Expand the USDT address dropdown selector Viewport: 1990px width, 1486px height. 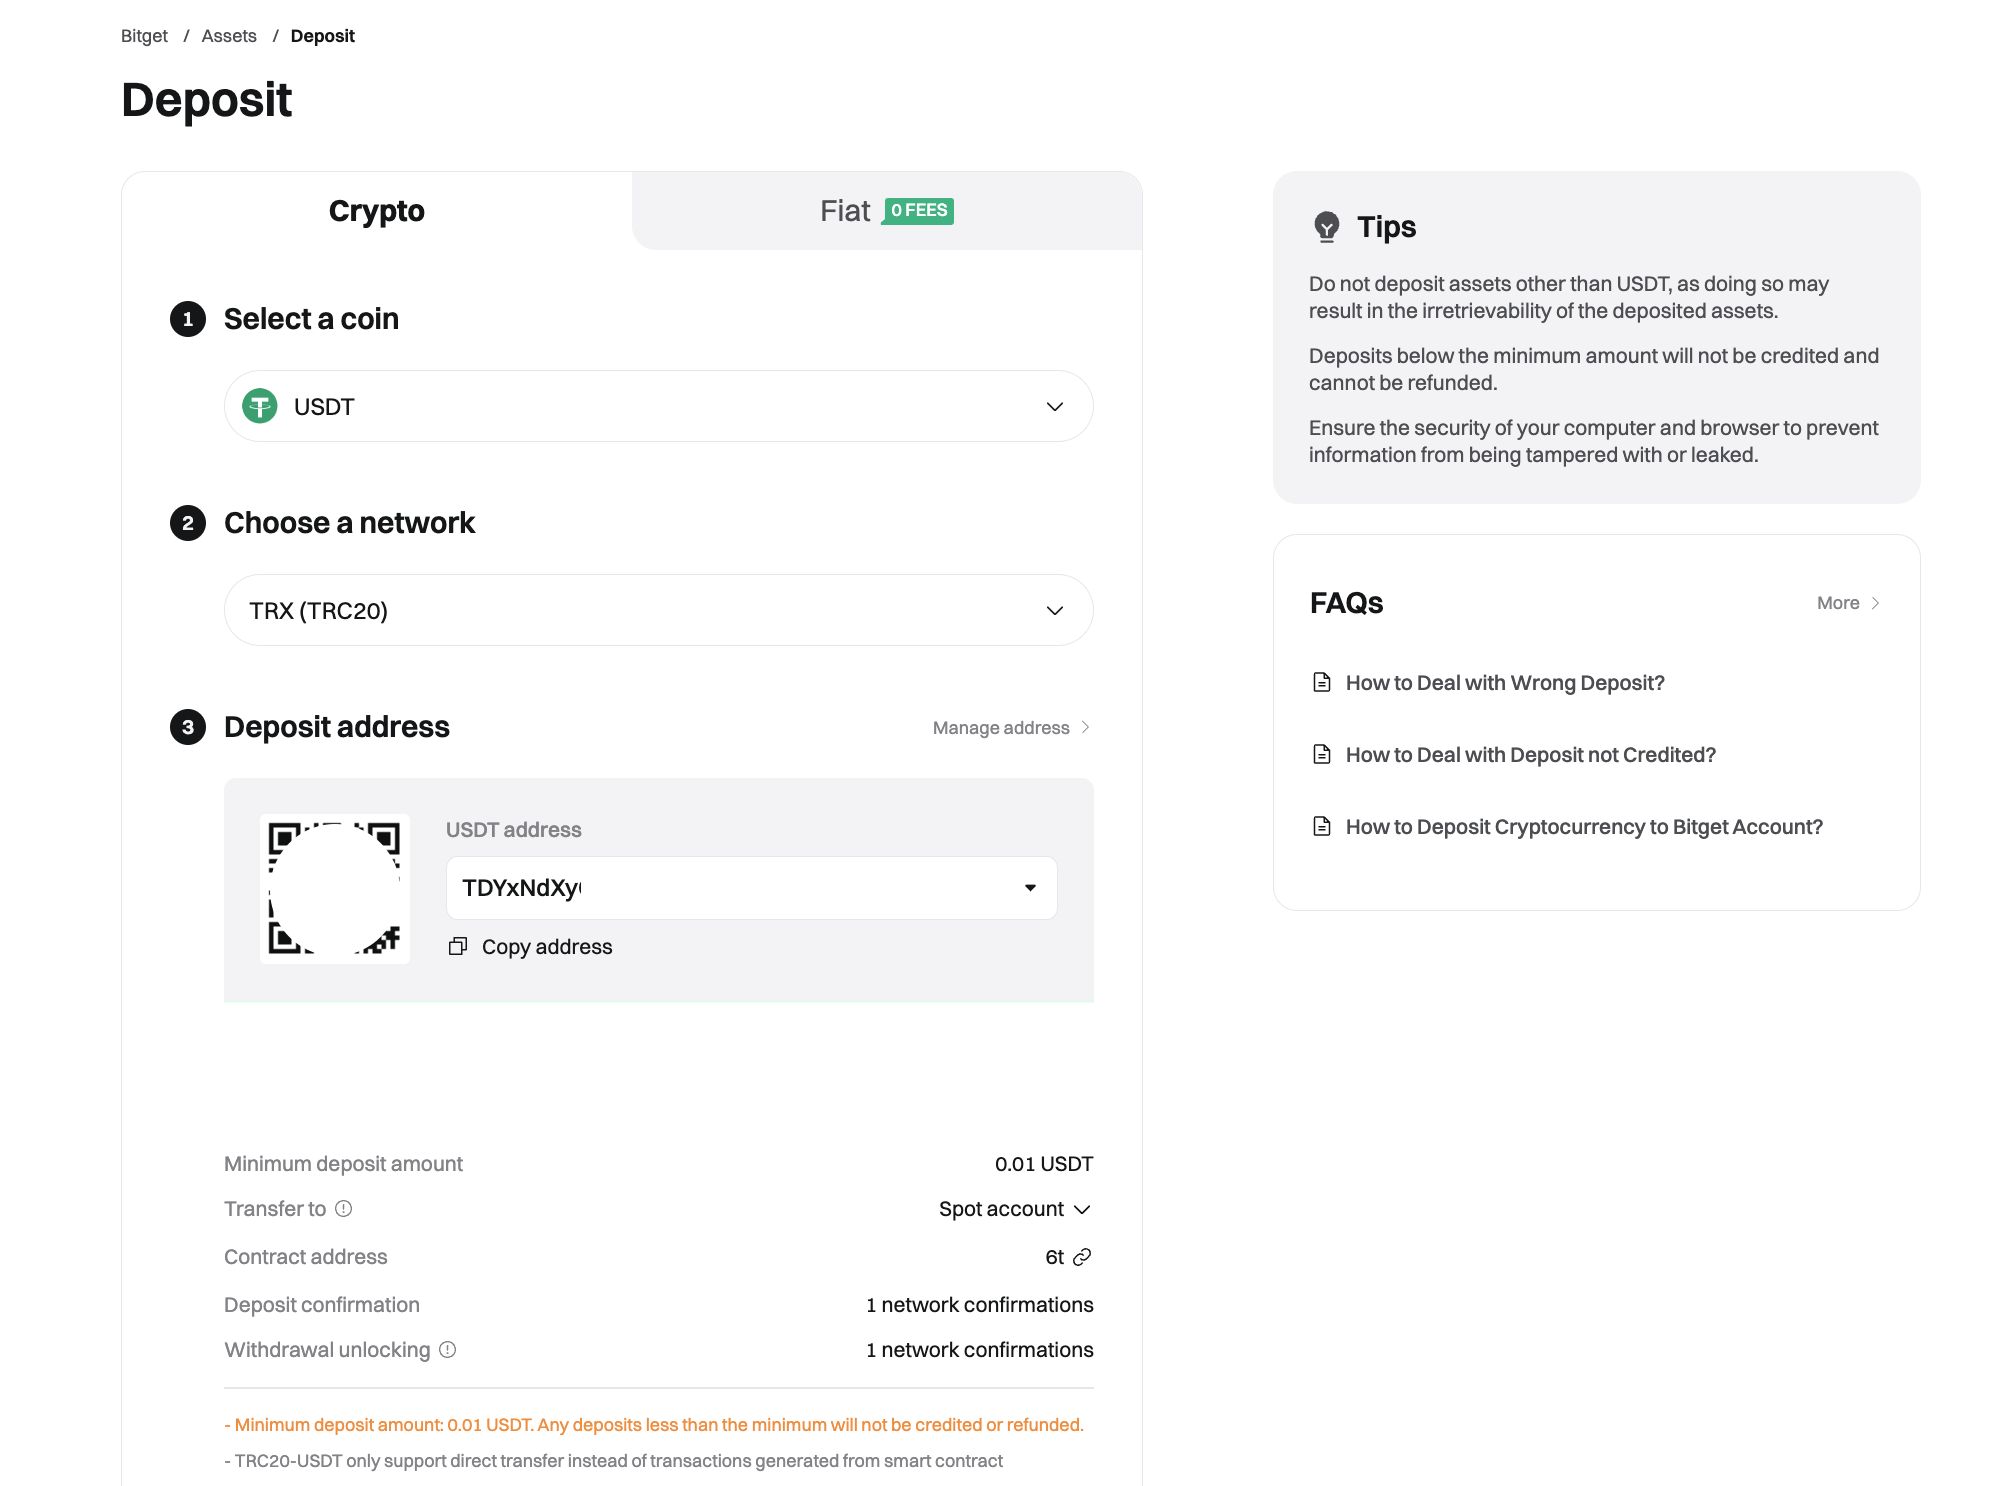tap(1030, 888)
